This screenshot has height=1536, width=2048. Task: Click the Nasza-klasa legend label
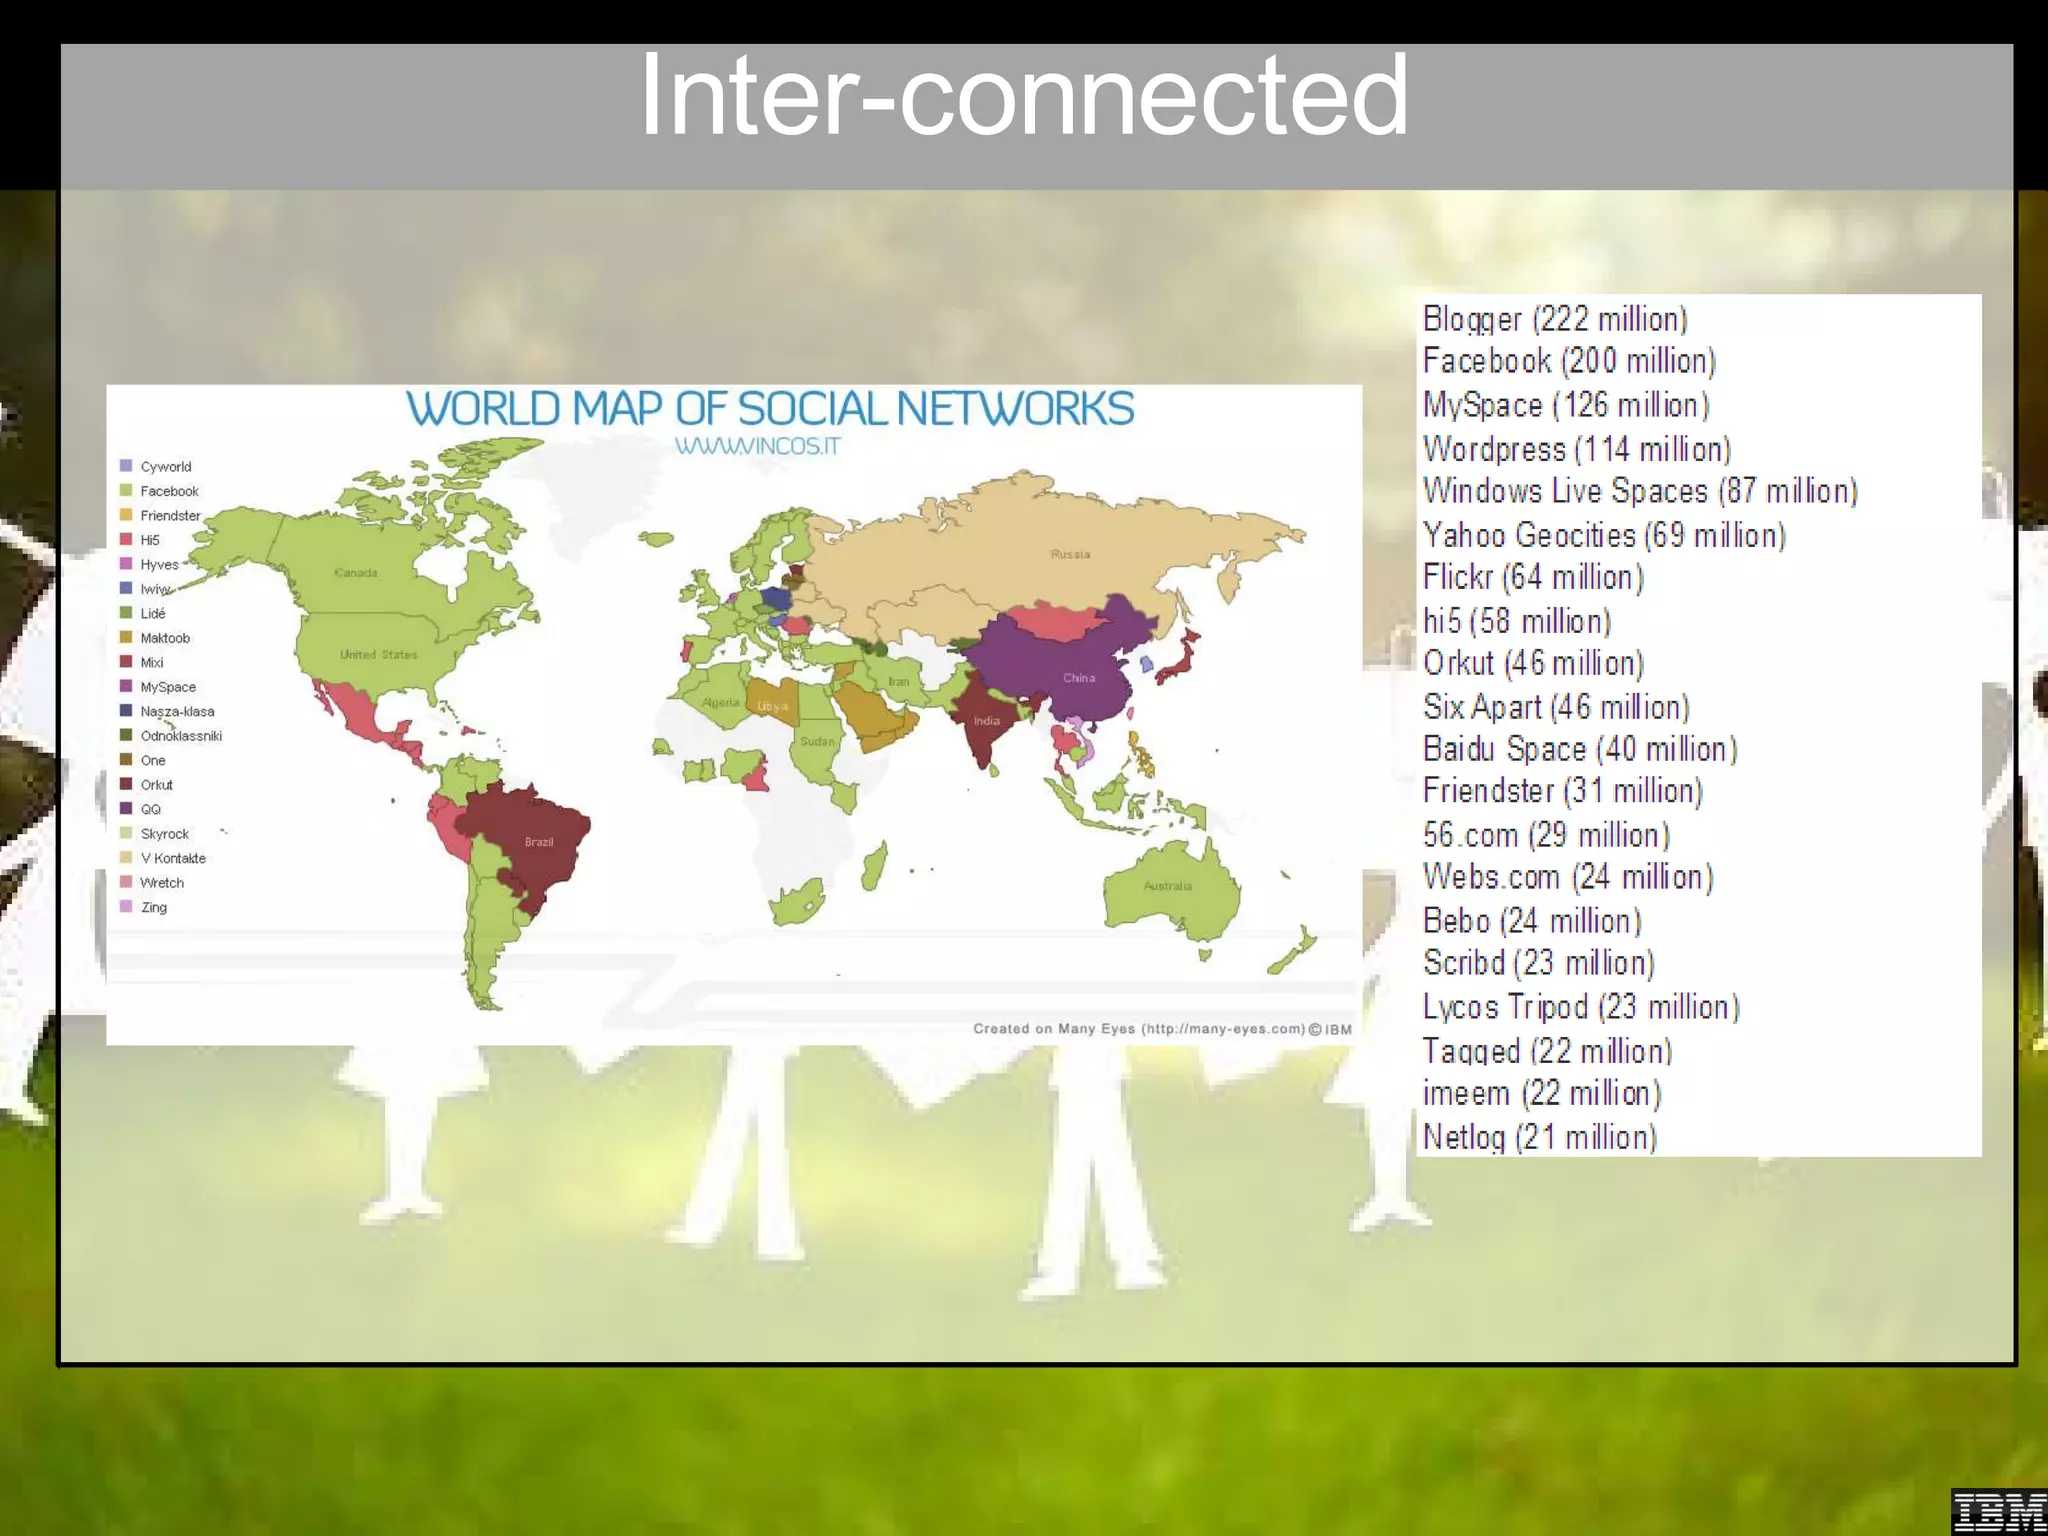tap(177, 711)
